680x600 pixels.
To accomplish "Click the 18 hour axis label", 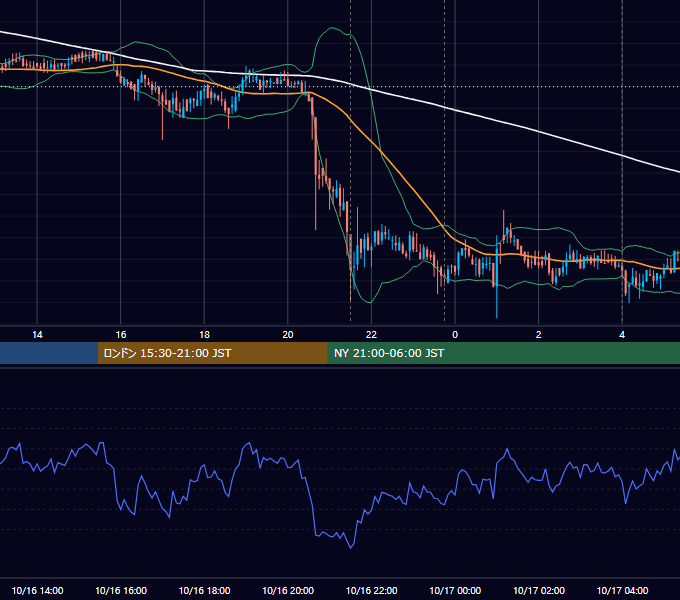I will [x=204, y=335].
